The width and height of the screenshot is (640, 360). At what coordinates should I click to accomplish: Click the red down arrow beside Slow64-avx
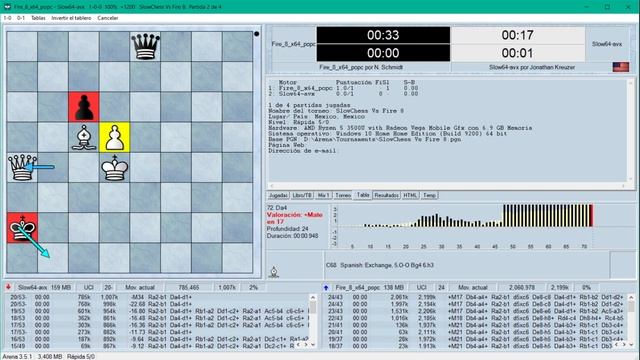pyautogui.click(x=8, y=287)
